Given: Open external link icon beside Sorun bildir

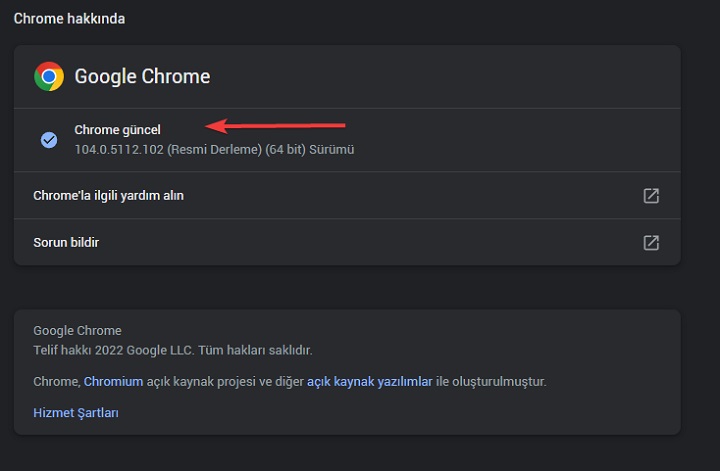Looking at the screenshot, I should click(651, 243).
